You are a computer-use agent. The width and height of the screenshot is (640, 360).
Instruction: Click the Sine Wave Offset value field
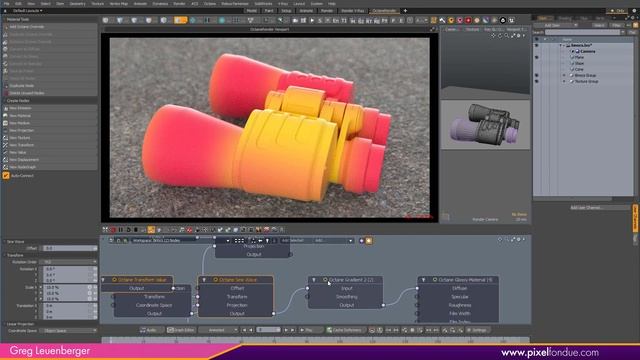[x=69, y=248]
